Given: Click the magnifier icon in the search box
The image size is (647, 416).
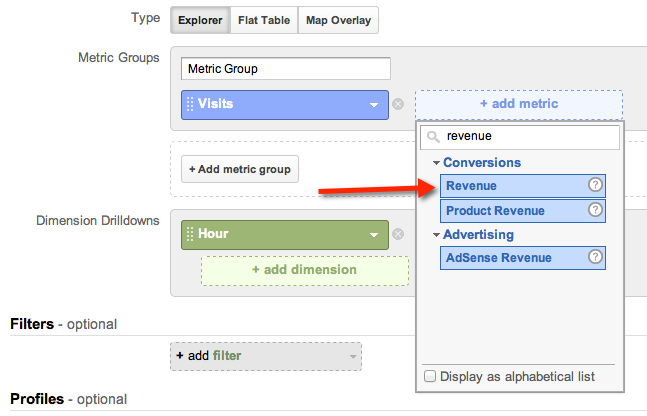Looking at the screenshot, I should pos(432,137).
